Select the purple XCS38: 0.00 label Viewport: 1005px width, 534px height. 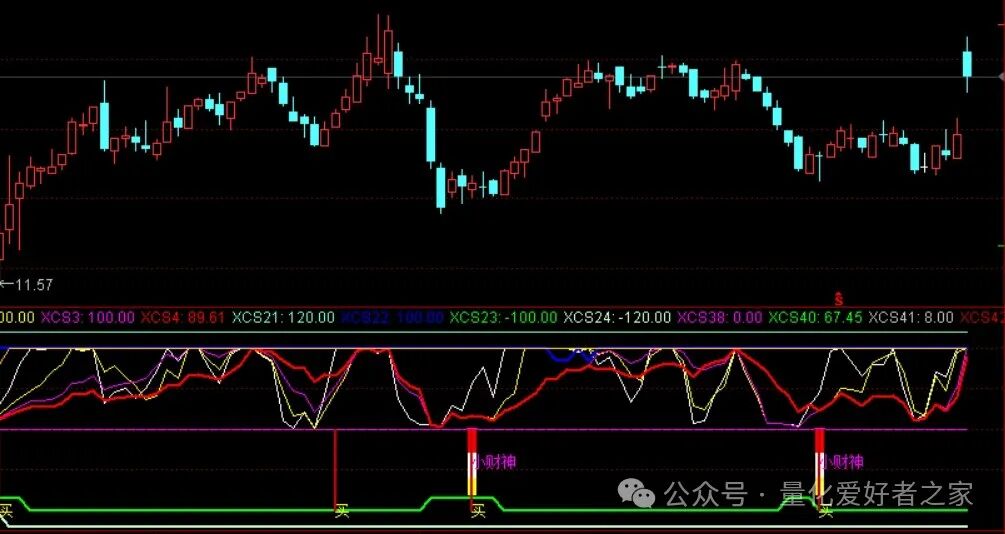pos(720,317)
